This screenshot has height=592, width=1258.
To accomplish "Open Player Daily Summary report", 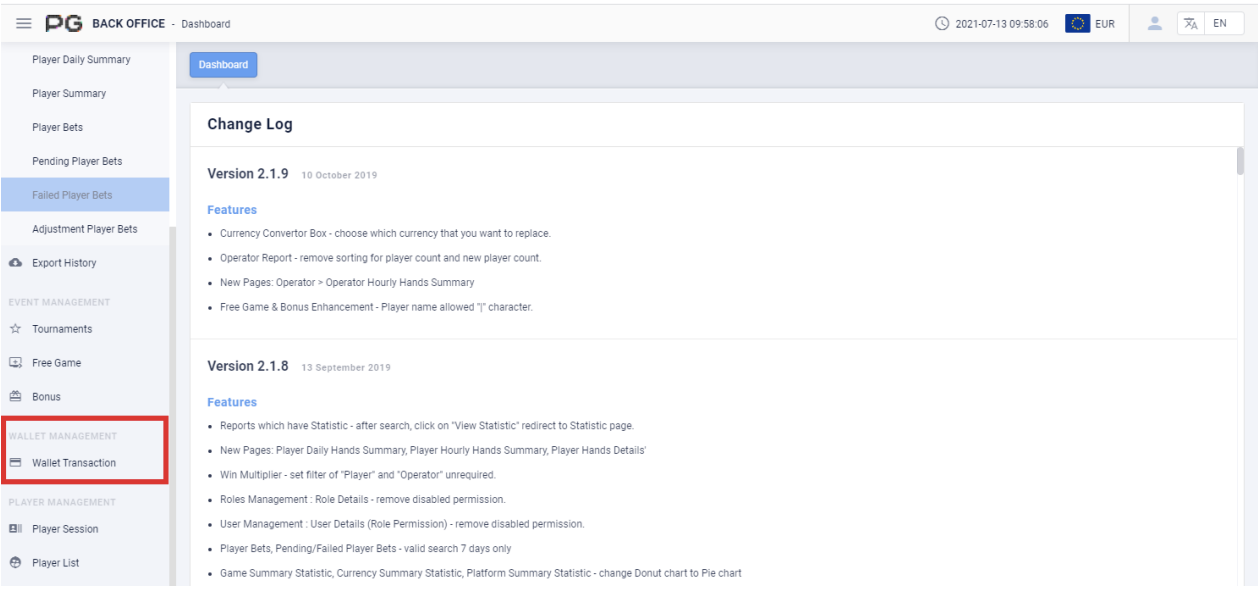I will point(81,60).
